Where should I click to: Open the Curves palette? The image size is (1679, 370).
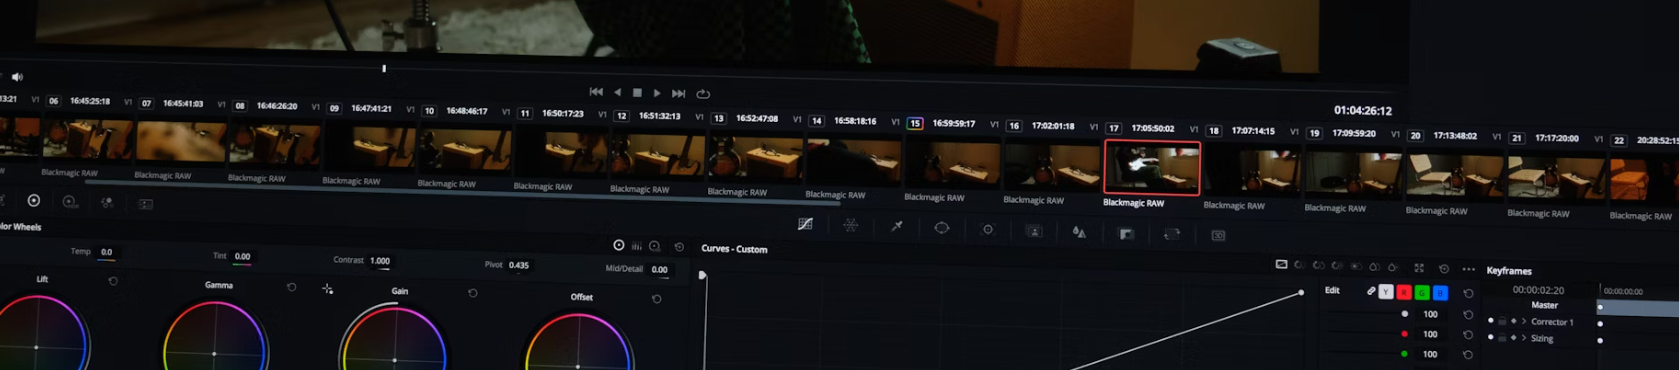805,224
